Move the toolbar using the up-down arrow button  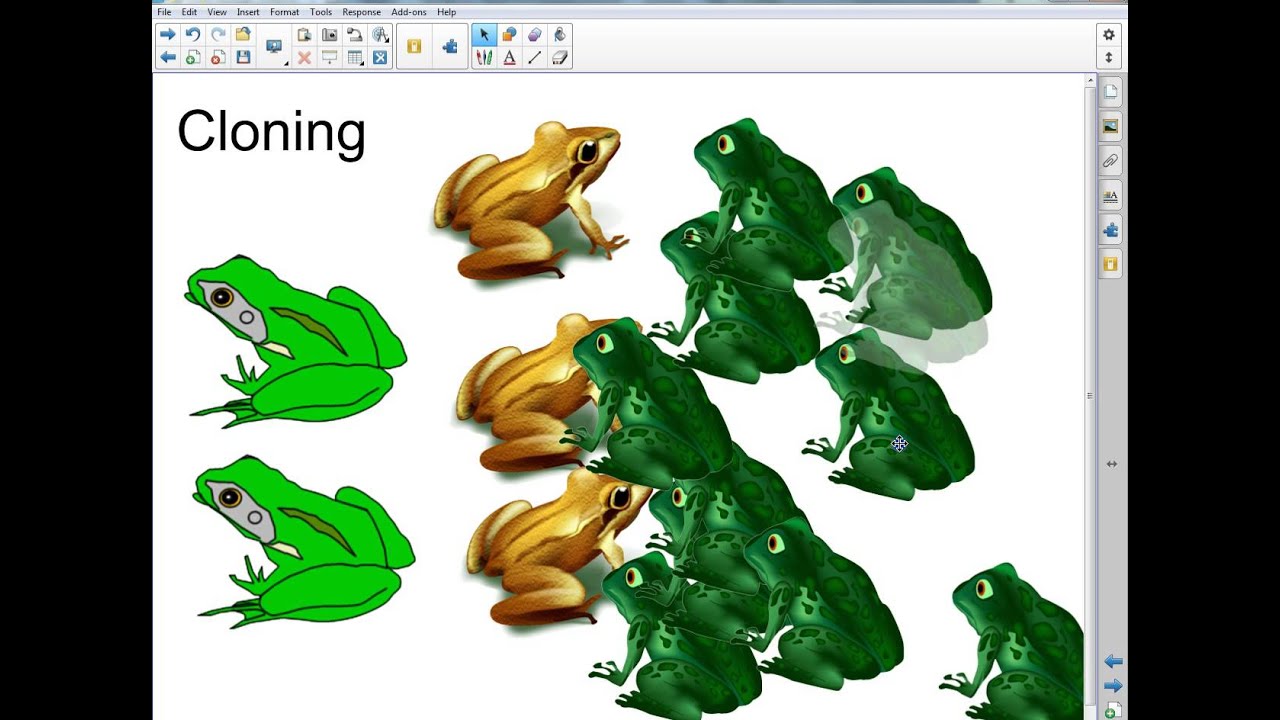click(1108, 58)
